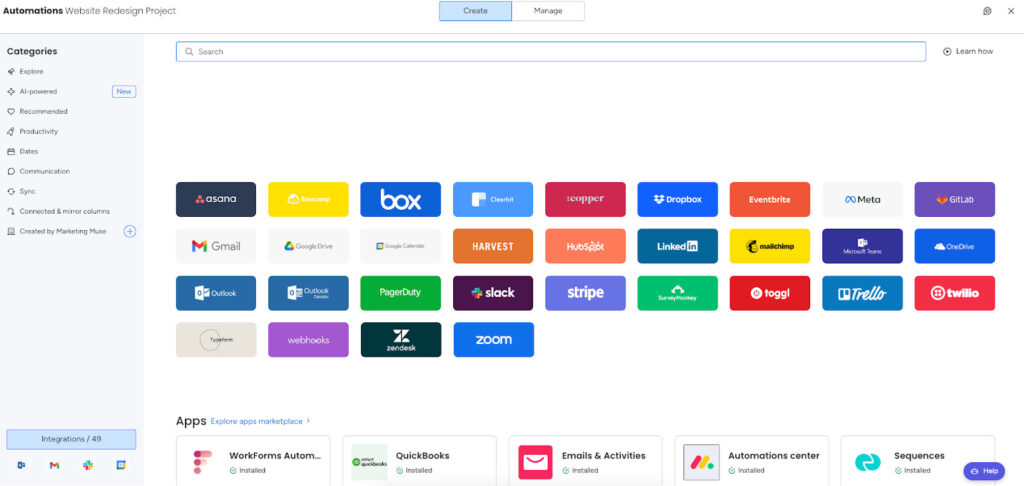
Task: Choose the Clearbit integration tile
Action: (493, 199)
